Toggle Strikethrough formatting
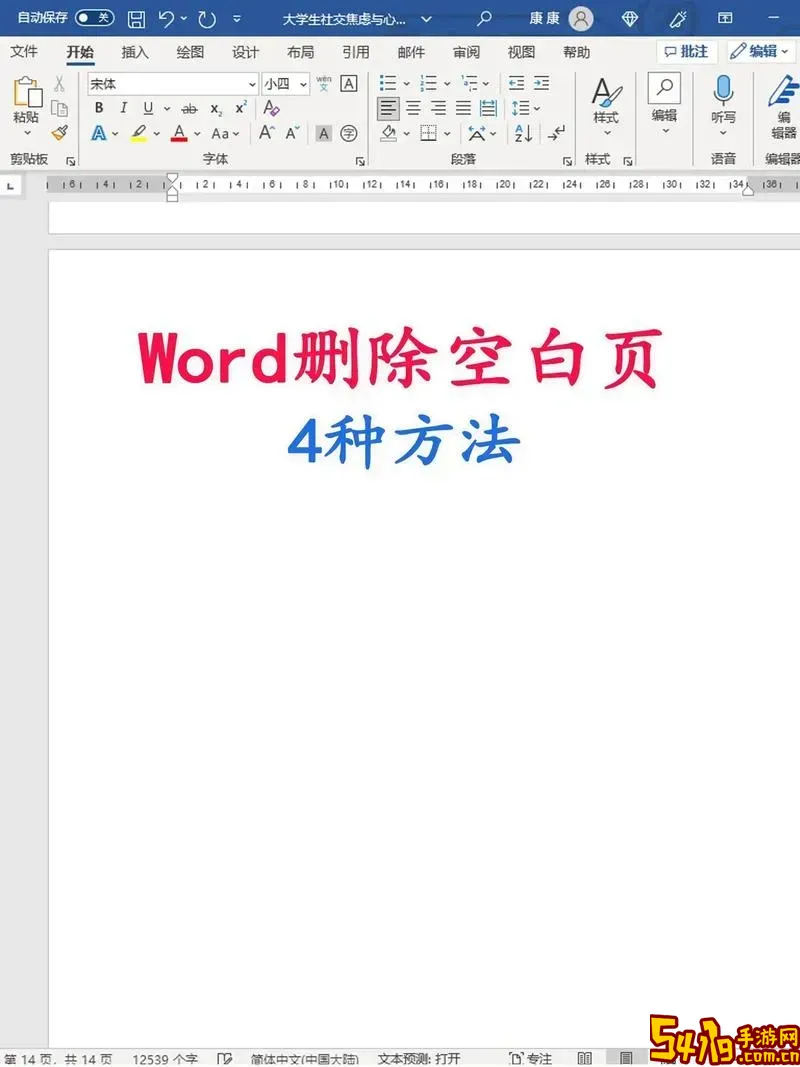 click(190, 109)
